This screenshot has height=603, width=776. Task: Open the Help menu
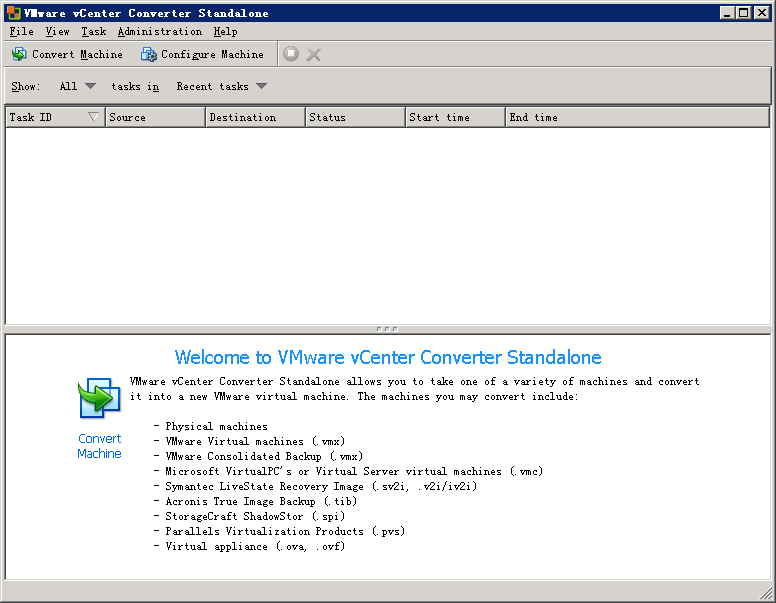point(225,32)
